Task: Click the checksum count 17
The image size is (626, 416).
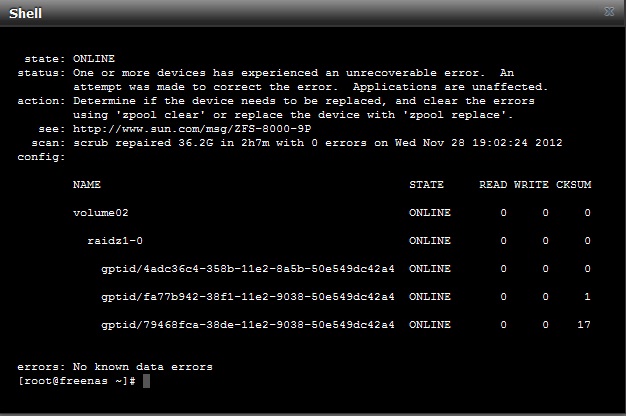Action: coord(584,325)
